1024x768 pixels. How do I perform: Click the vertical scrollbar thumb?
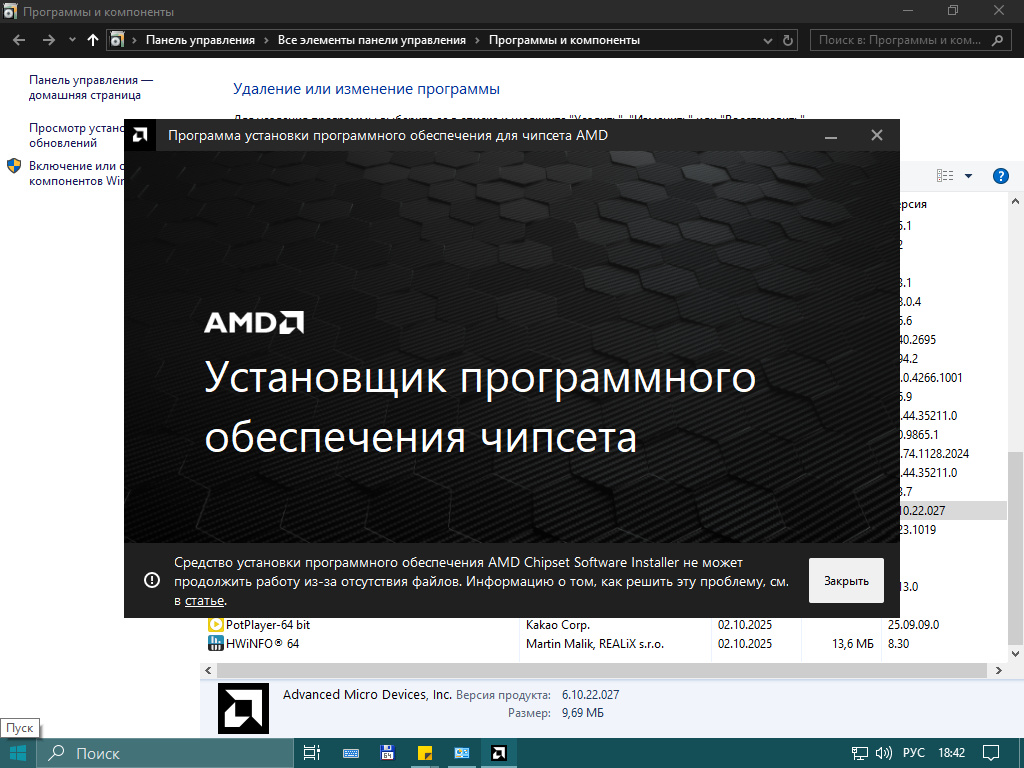pyautogui.click(x=1015, y=547)
